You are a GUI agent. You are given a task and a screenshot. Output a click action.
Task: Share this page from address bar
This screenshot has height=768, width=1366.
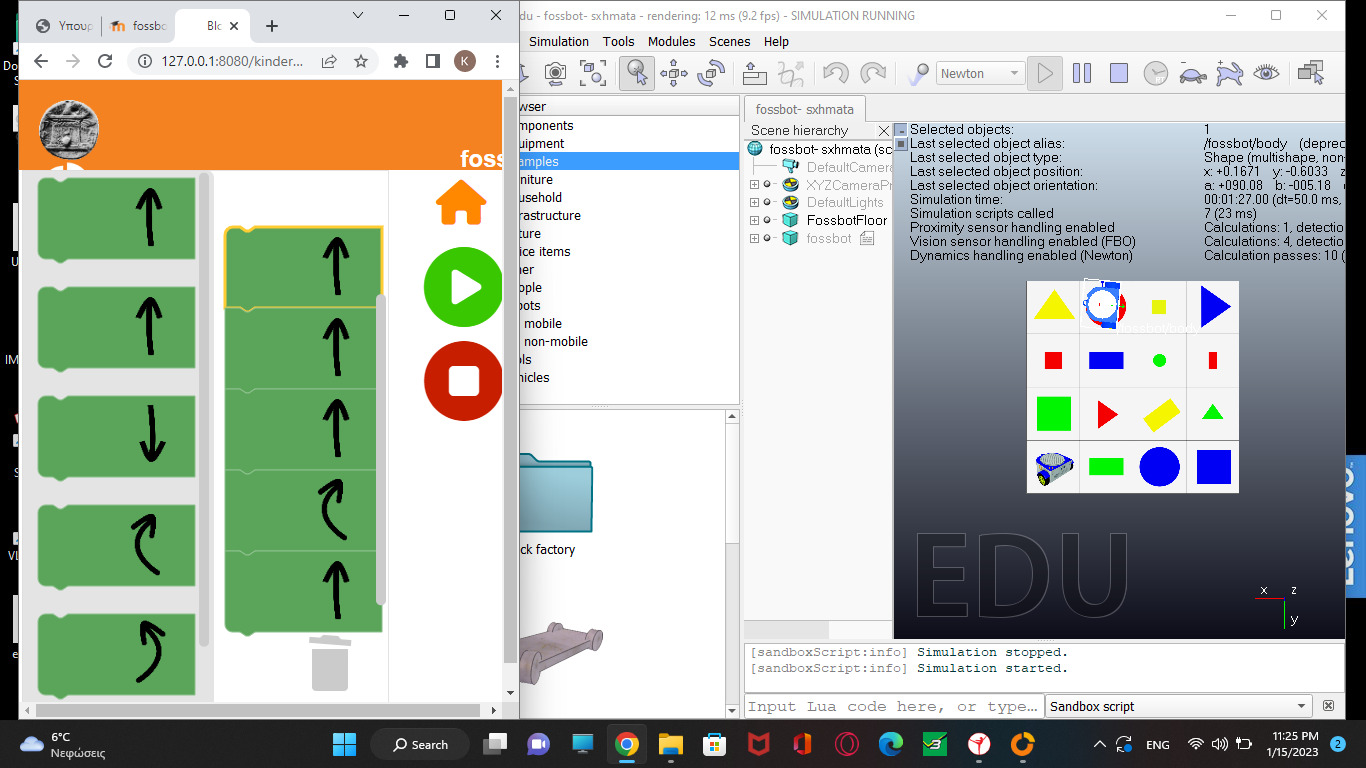(328, 61)
